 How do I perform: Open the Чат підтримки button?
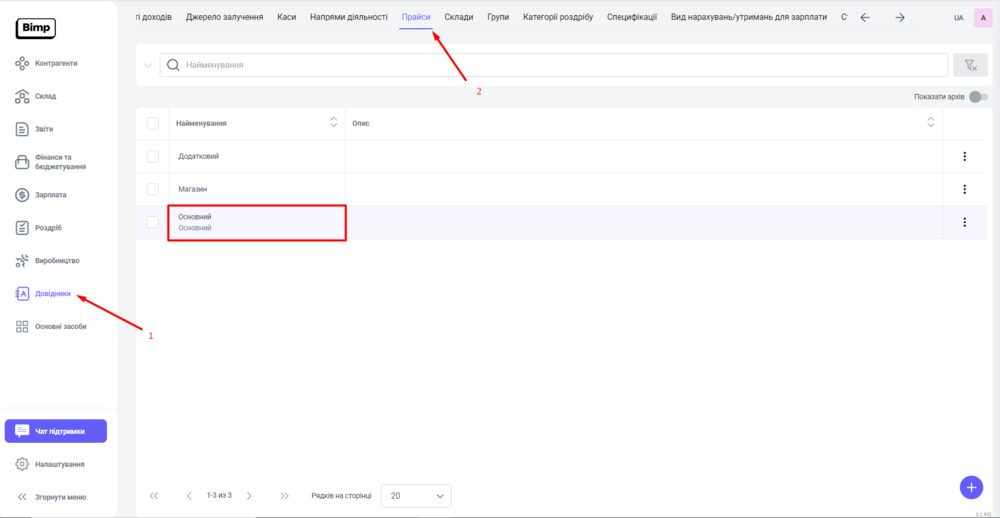point(56,431)
